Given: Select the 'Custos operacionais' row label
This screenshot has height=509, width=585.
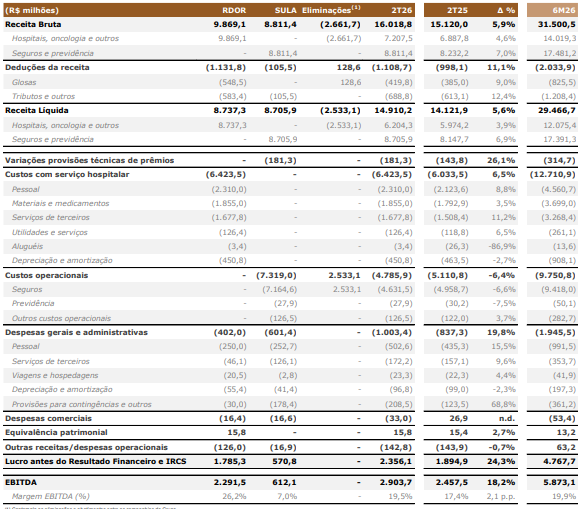Looking at the screenshot, I should coord(46,275).
